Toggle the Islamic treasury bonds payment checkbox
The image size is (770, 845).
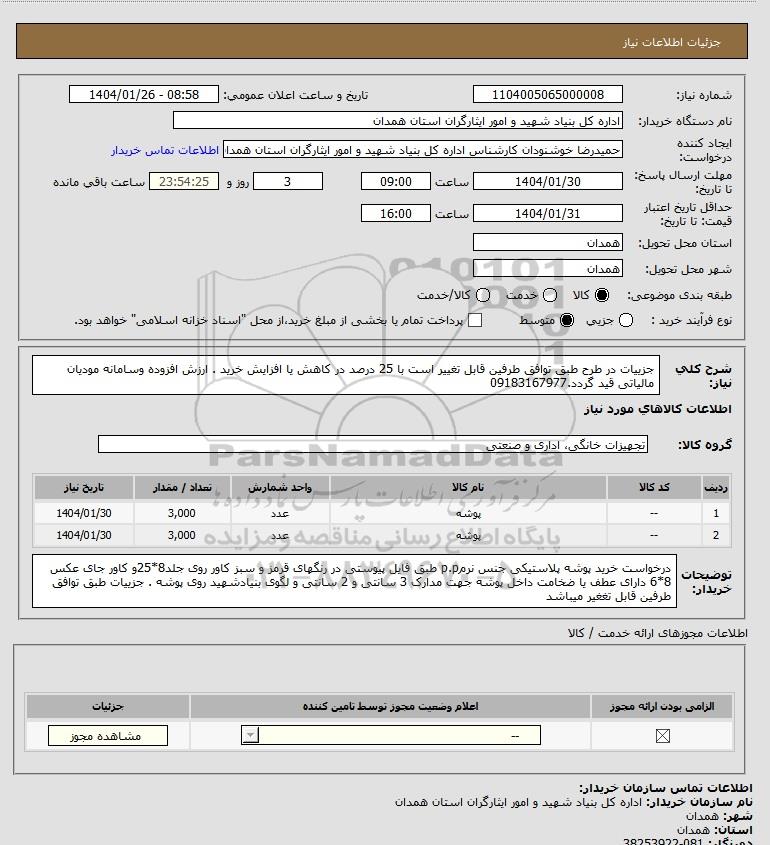[475, 320]
